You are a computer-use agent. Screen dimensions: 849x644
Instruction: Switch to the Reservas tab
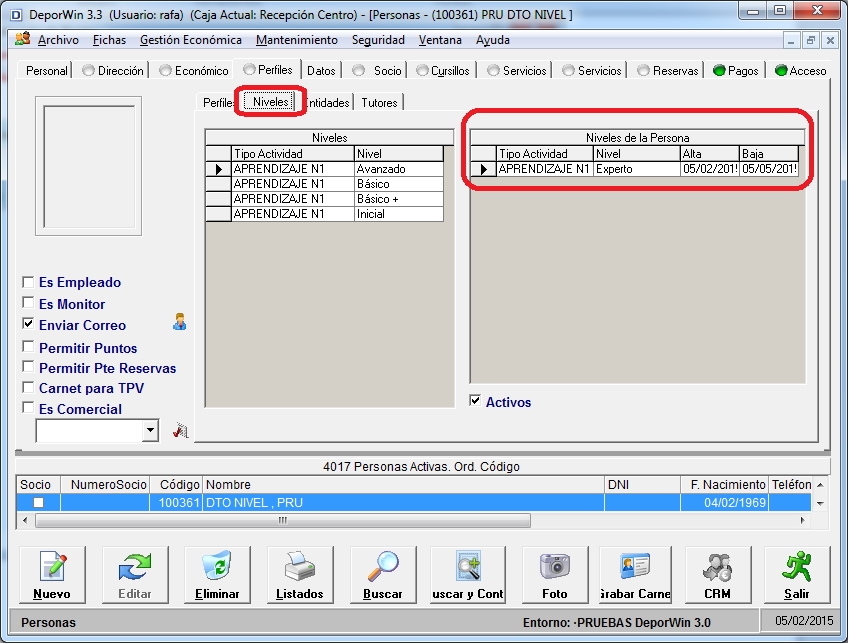click(x=668, y=70)
